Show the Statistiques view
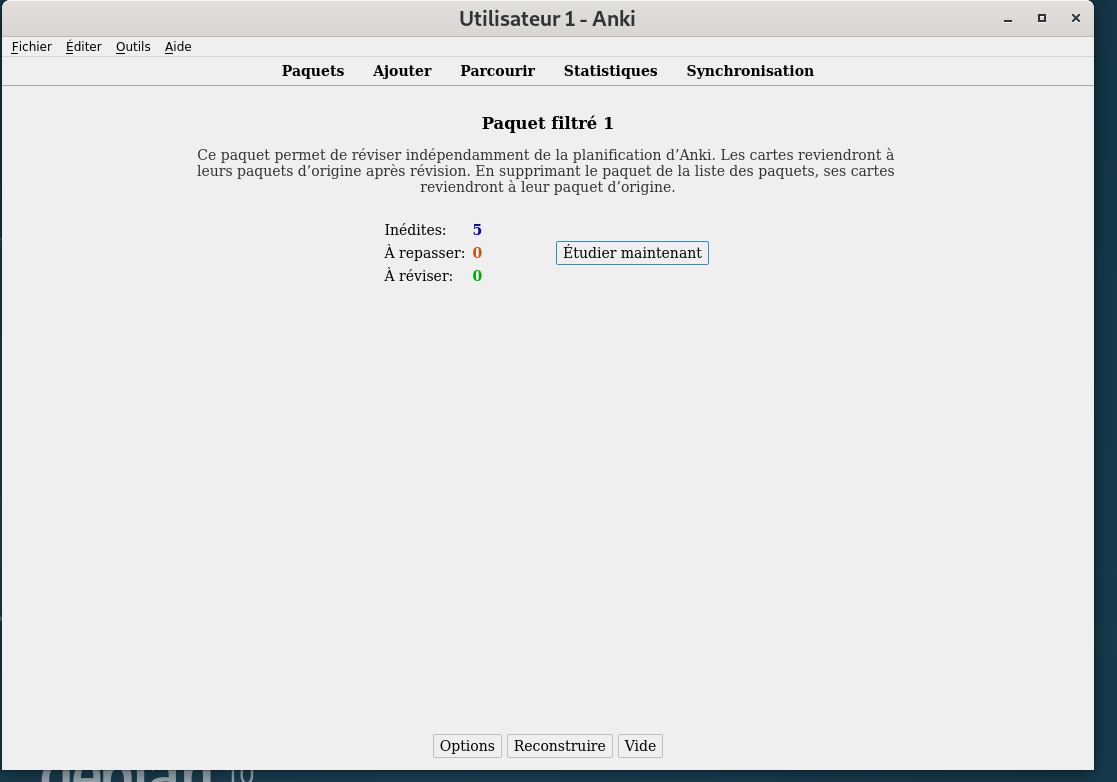This screenshot has width=1117, height=782. click(x=610, y=71)
